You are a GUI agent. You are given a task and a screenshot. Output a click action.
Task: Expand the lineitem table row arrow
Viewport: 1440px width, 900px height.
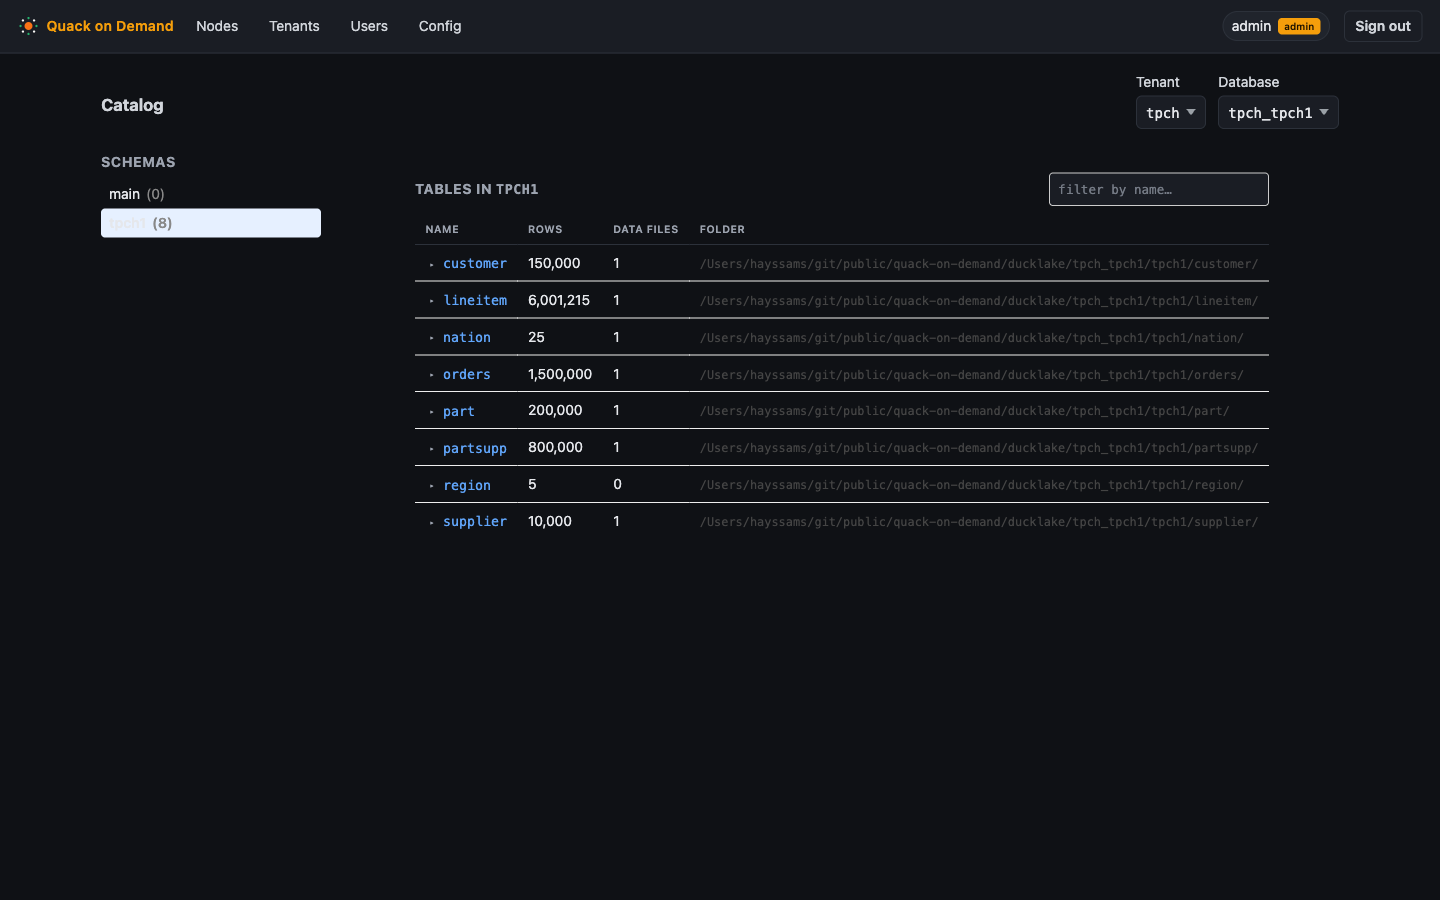pos(432,301)
